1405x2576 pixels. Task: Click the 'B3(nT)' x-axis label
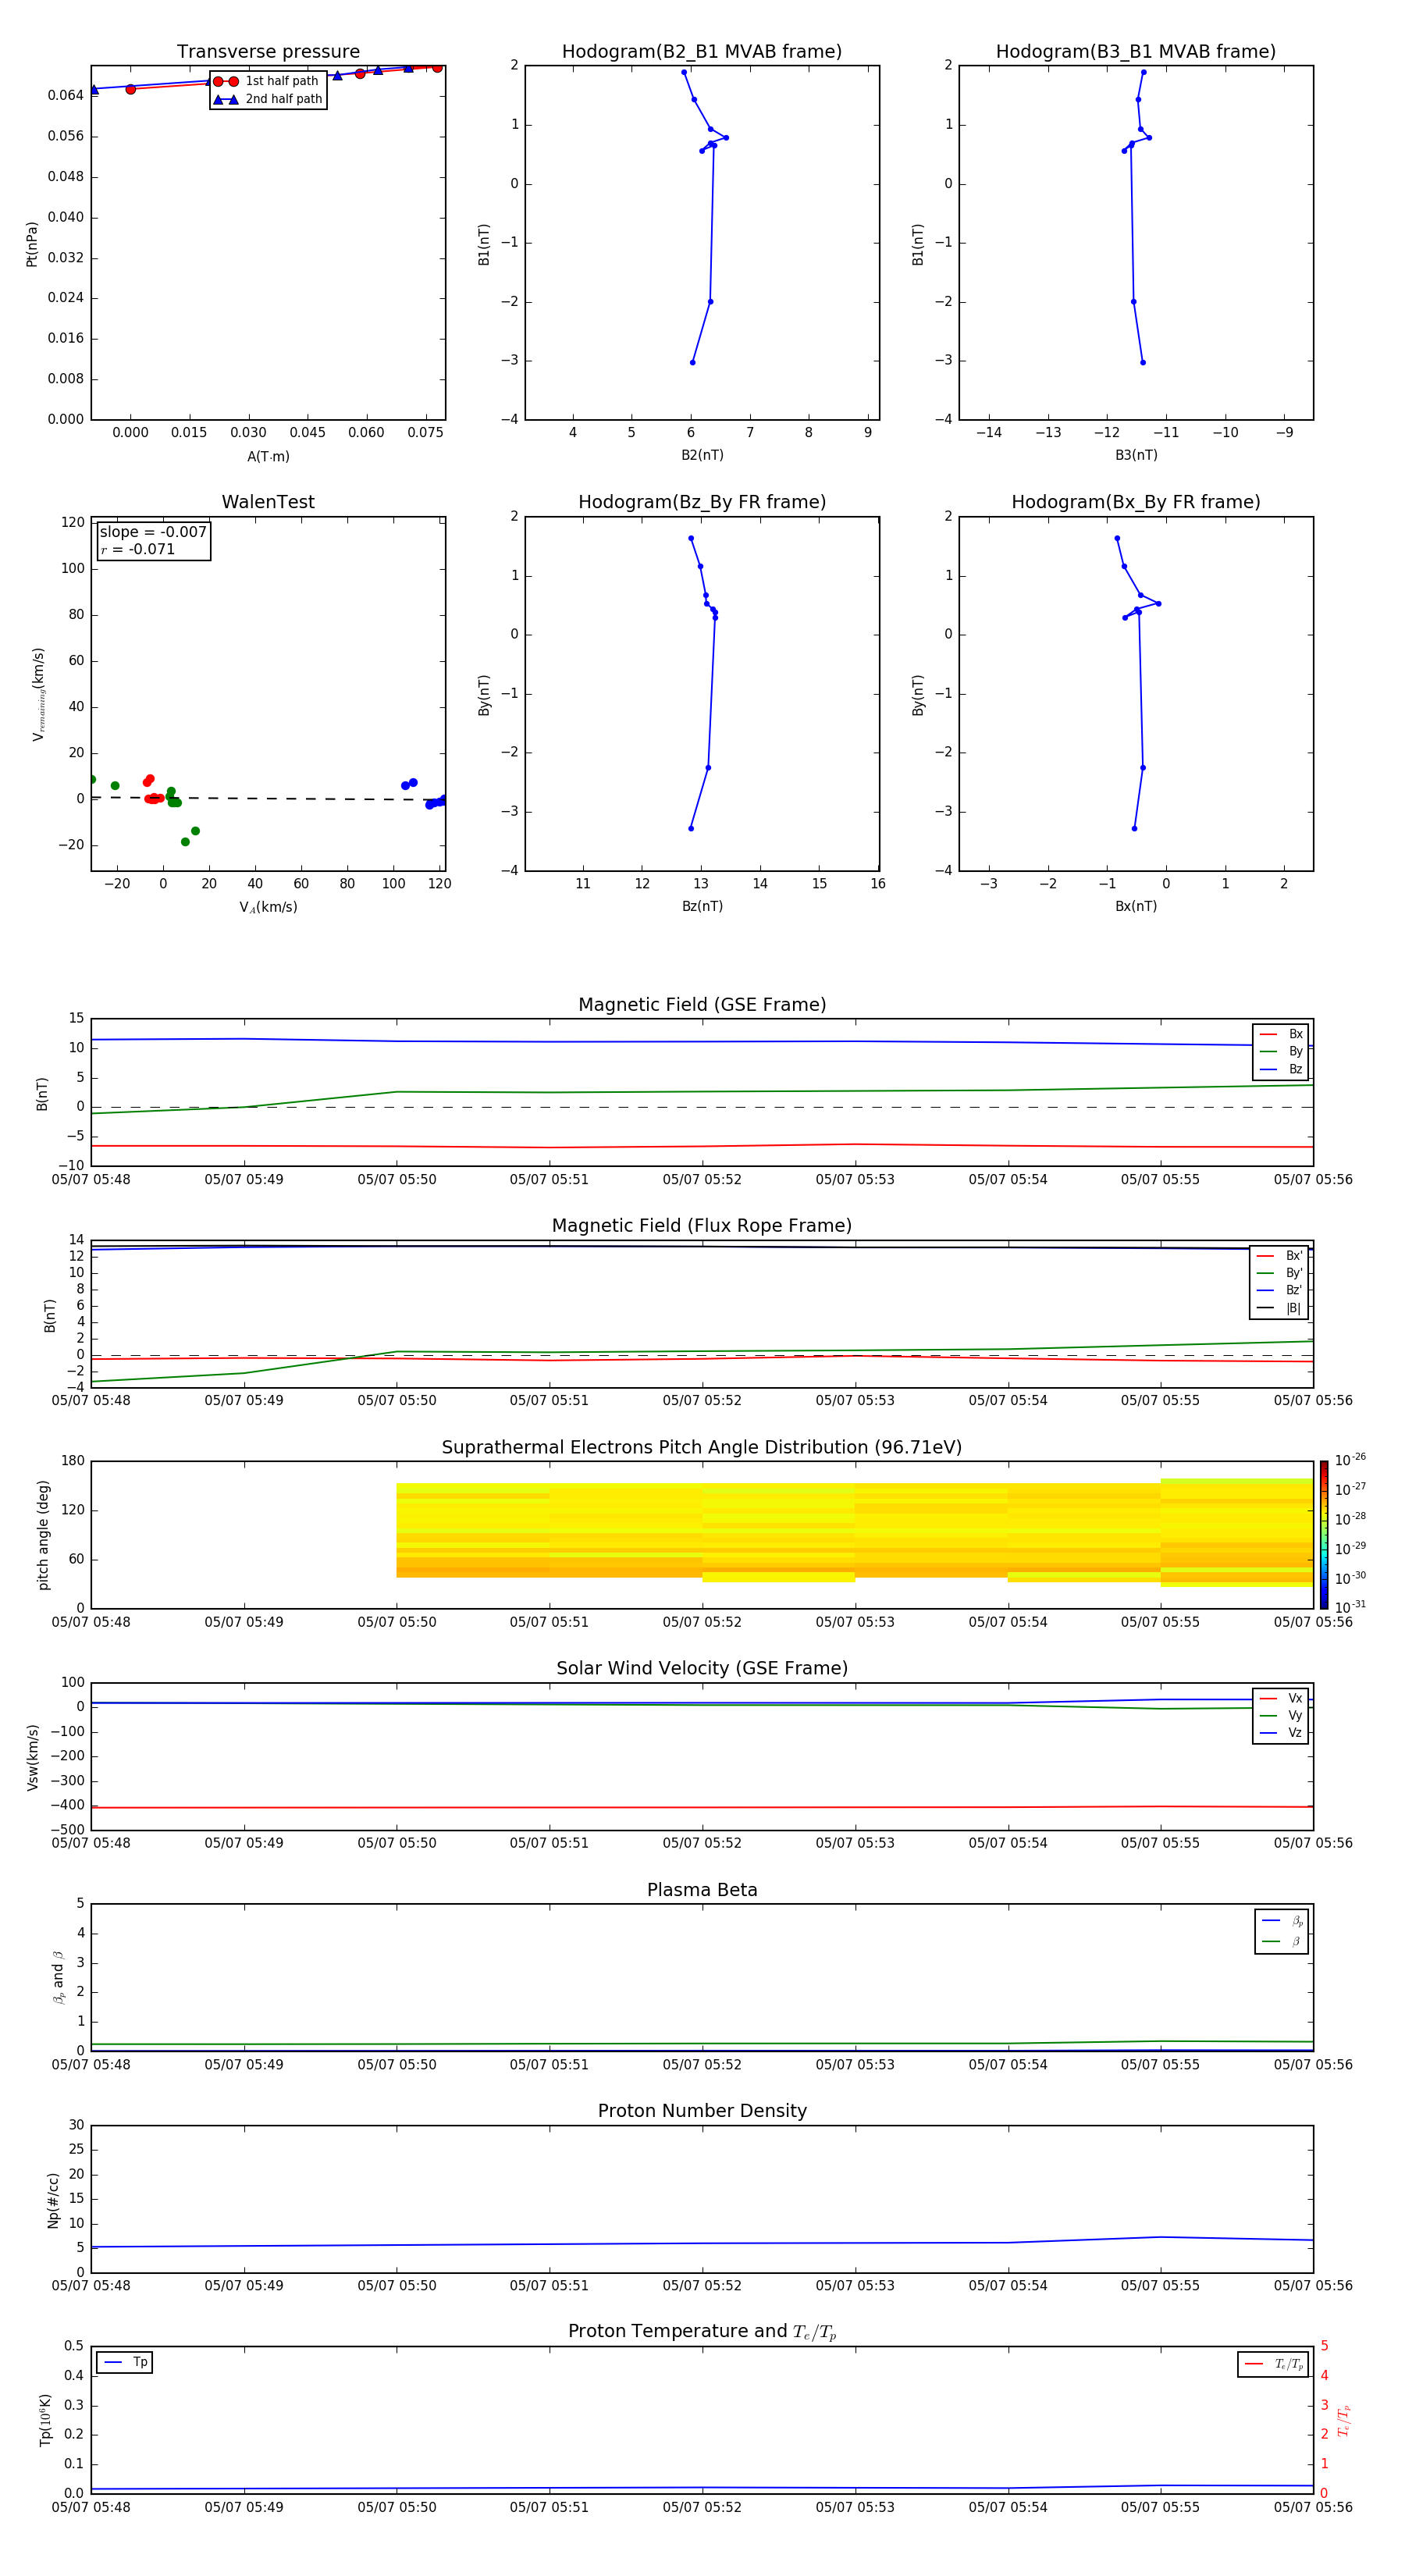(1136, 455)
